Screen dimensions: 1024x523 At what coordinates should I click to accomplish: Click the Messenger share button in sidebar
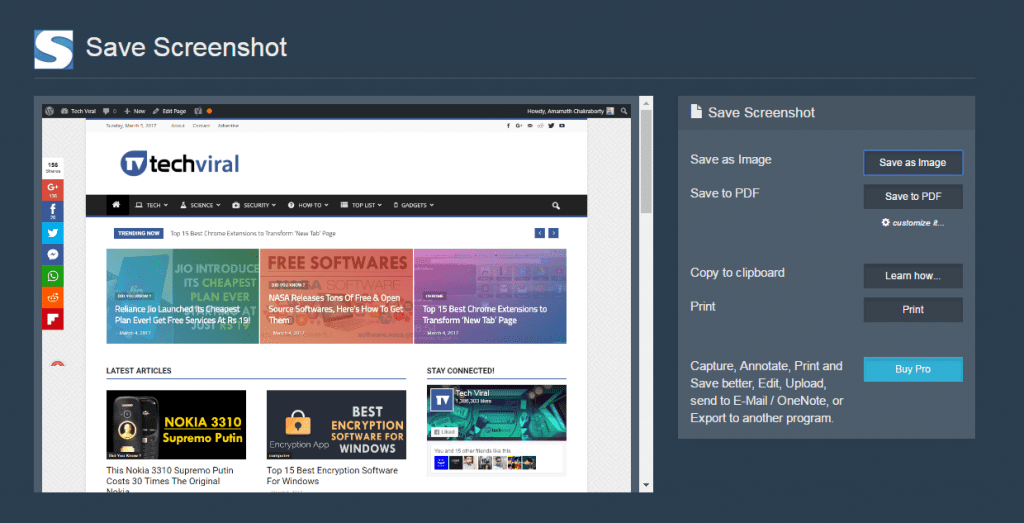click(53, 255)
